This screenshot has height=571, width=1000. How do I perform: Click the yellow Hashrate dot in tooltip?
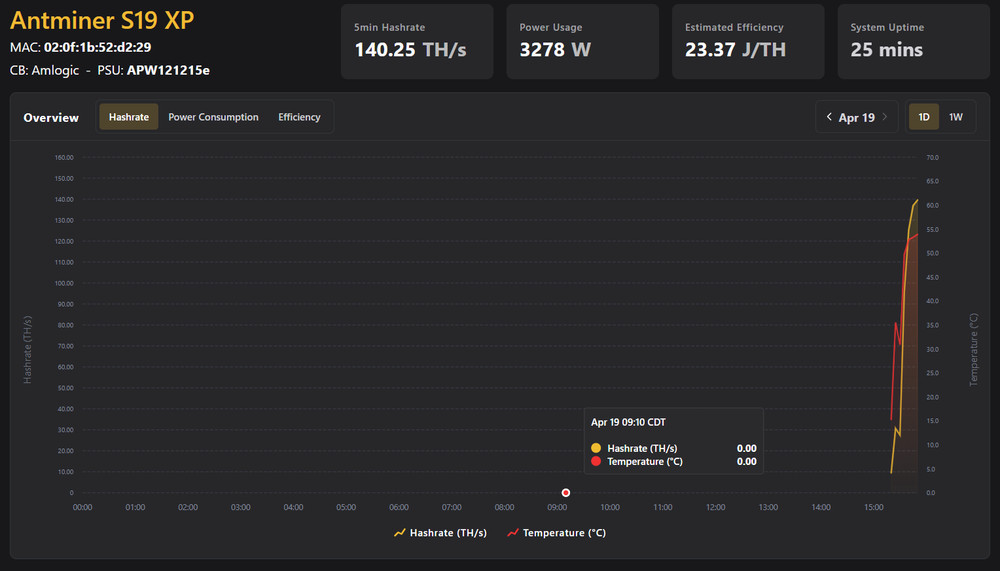596,448
